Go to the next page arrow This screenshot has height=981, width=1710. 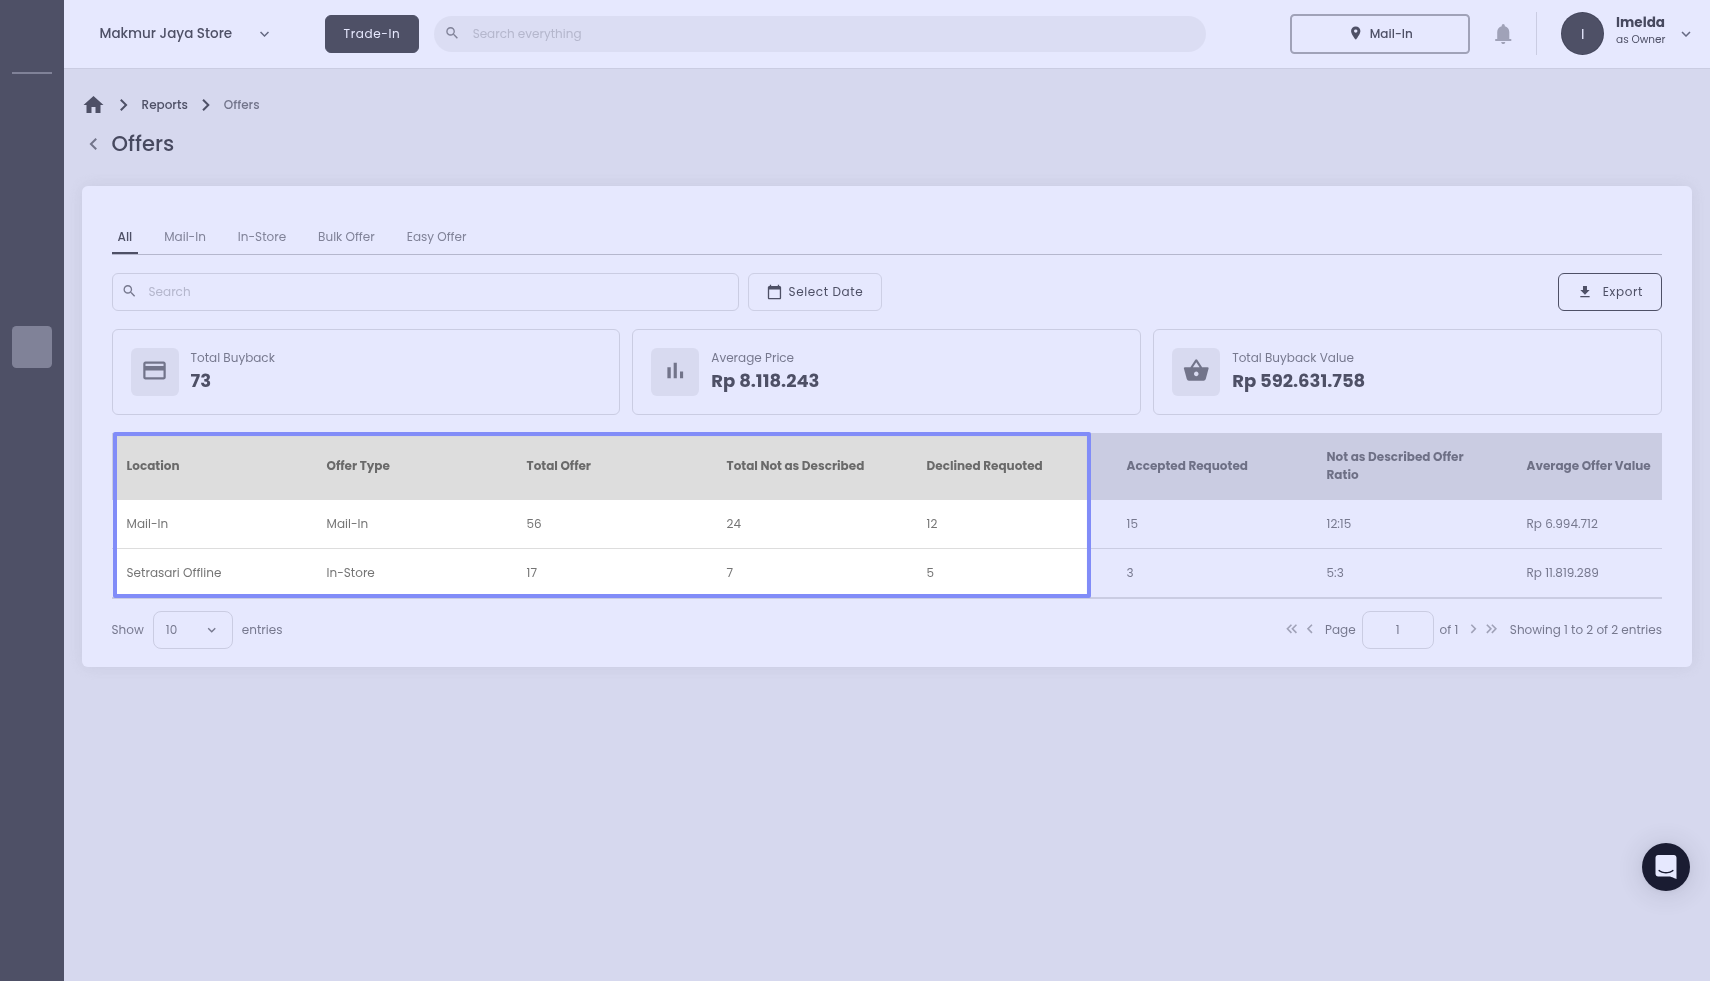point(1473,629)
